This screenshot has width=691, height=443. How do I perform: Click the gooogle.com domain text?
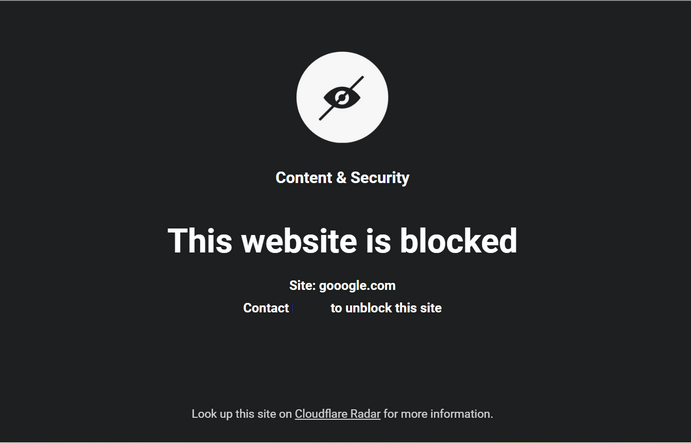[357, 286]
